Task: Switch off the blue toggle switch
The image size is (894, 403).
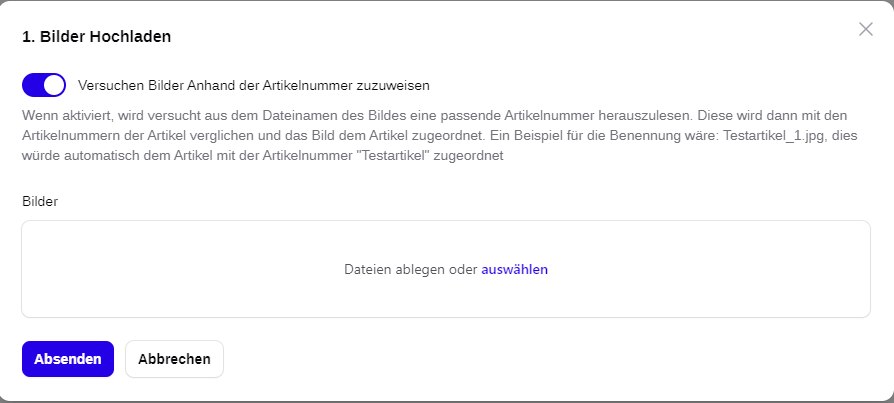Action: (x=44, y=85)
